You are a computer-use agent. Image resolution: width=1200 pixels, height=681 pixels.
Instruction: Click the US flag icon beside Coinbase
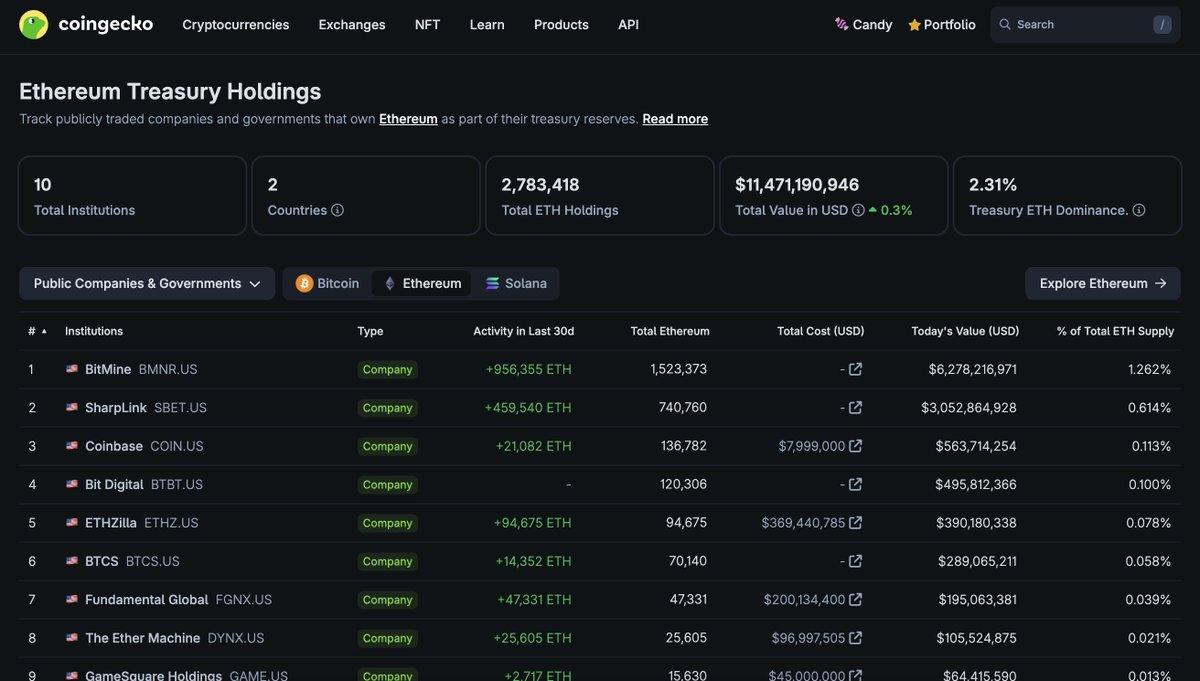72,446
